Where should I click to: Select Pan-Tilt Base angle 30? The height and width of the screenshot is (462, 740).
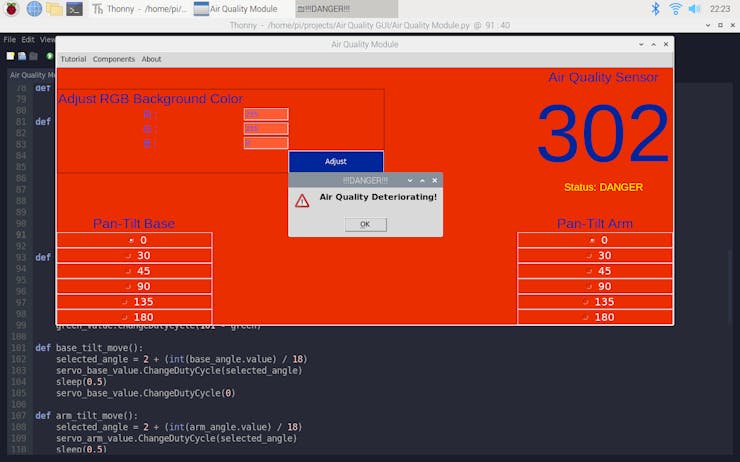pos(135,255)
